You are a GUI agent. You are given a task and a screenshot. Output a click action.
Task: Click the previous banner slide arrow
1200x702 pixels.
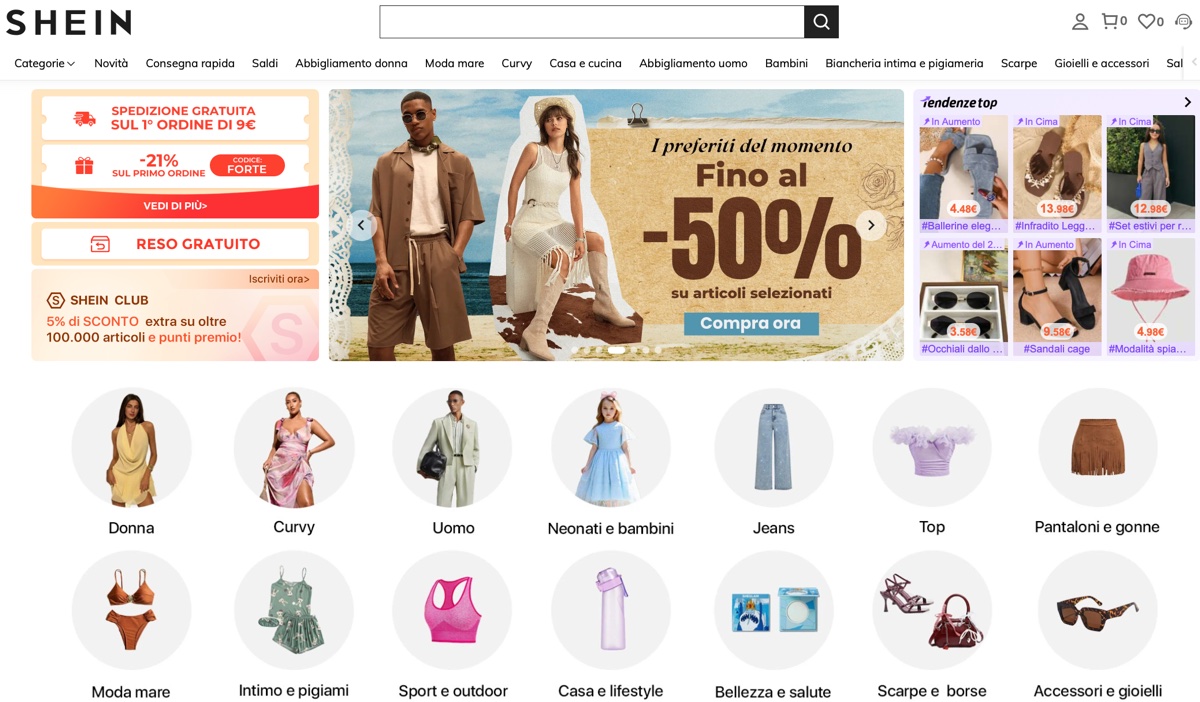click(361, 225)
